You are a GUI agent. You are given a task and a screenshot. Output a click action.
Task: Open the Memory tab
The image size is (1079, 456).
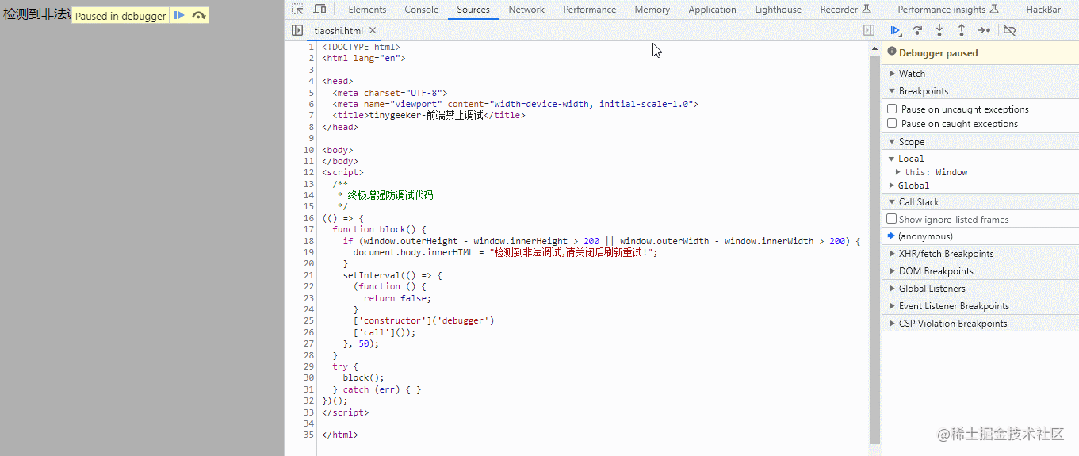[x=652, y=10]
